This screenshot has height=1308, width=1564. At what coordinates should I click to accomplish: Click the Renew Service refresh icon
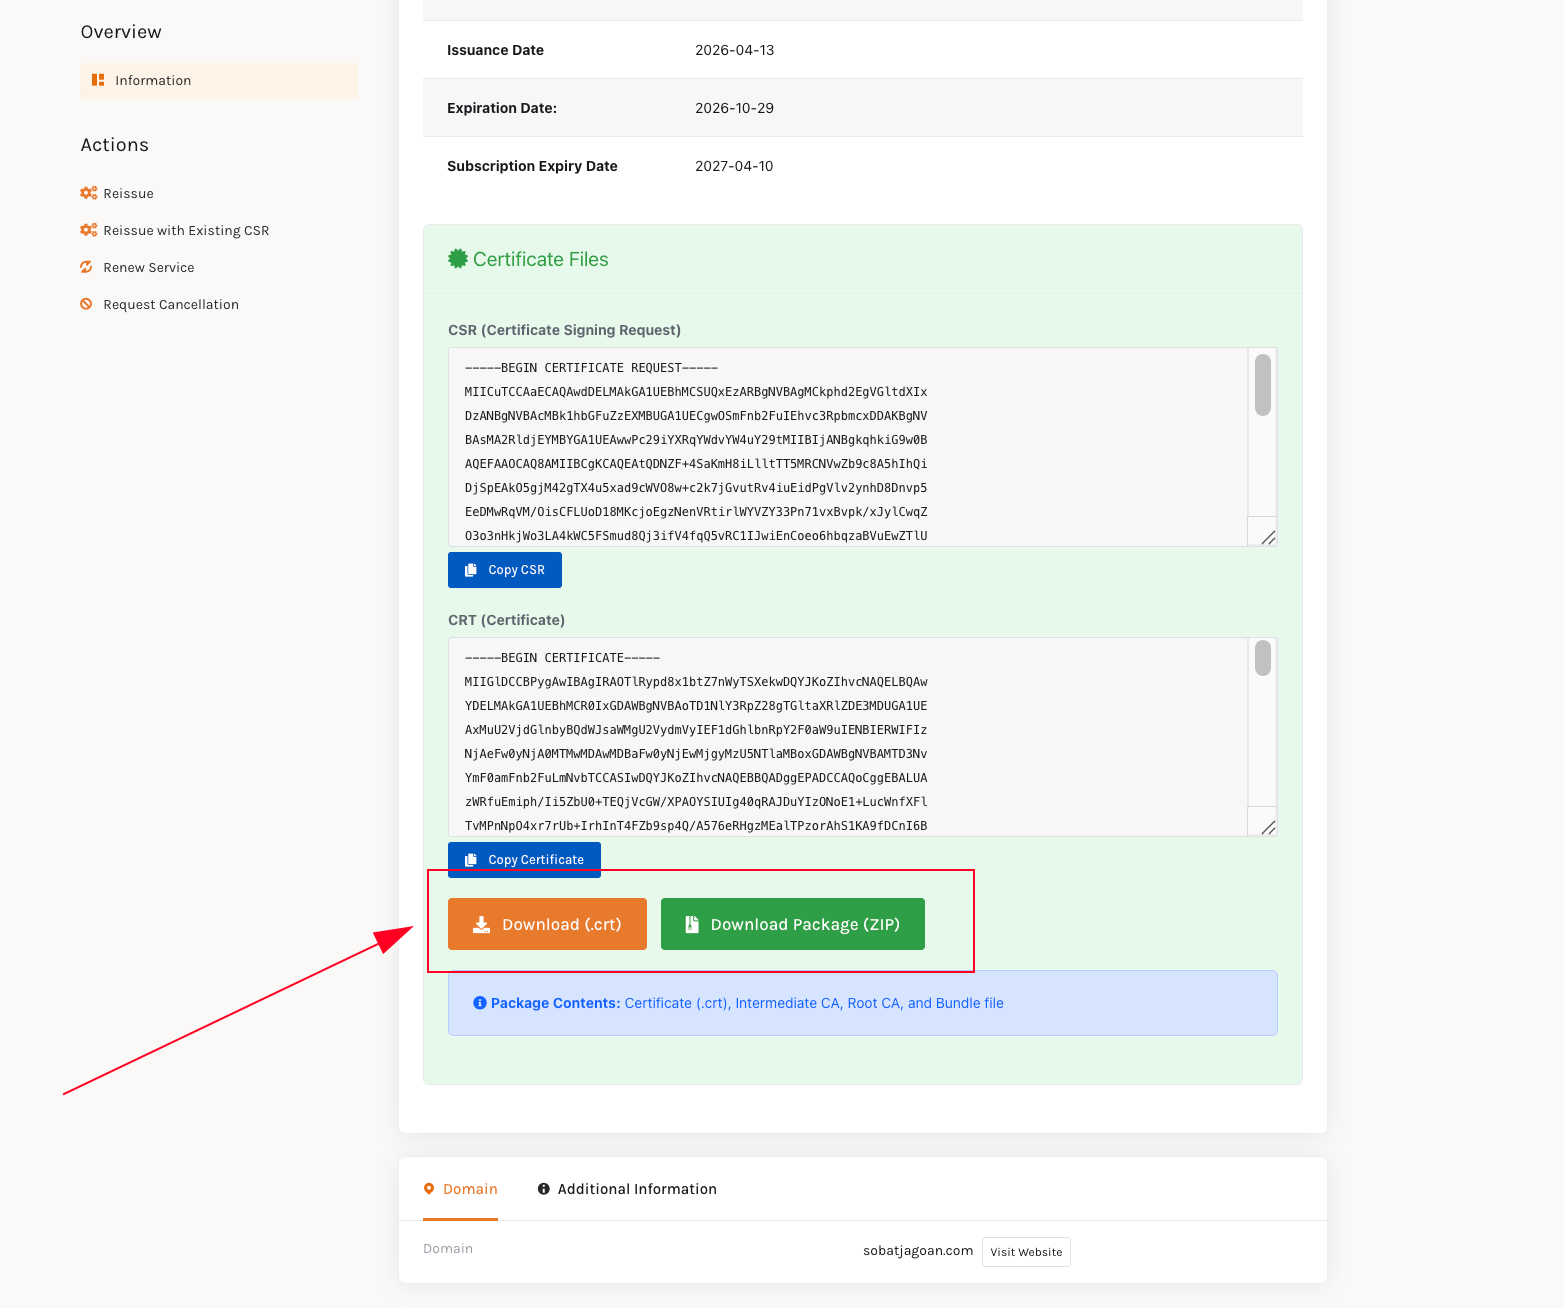coord(87,267)
